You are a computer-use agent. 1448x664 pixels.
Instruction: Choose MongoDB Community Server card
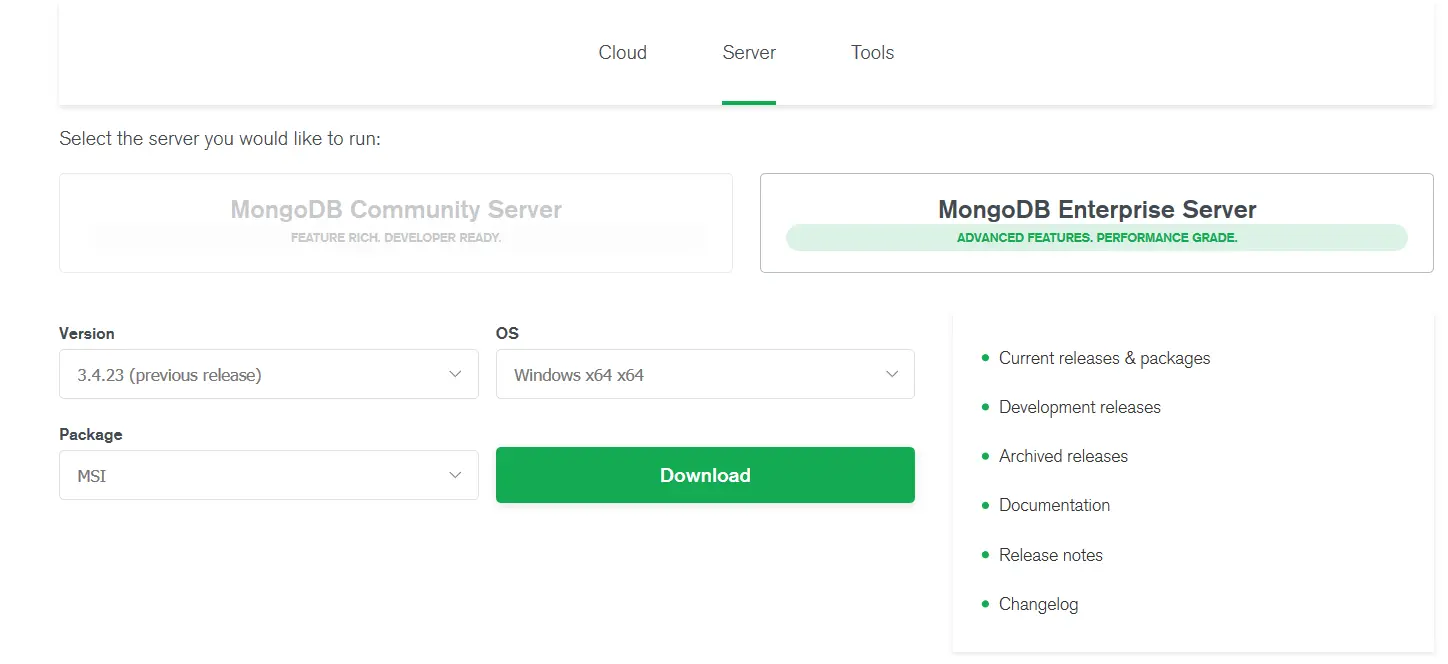pyautogui.click(x=396, y=223)
